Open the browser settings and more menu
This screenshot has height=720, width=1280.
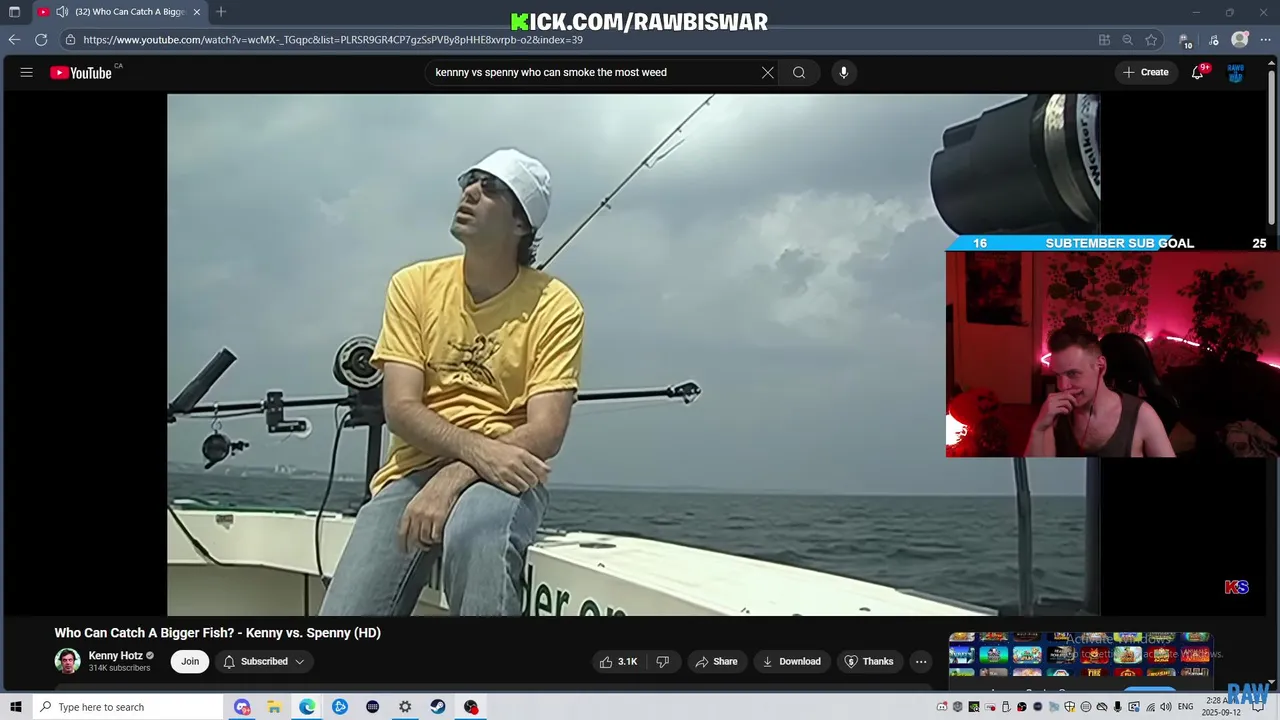click(x=1265, y=40)
